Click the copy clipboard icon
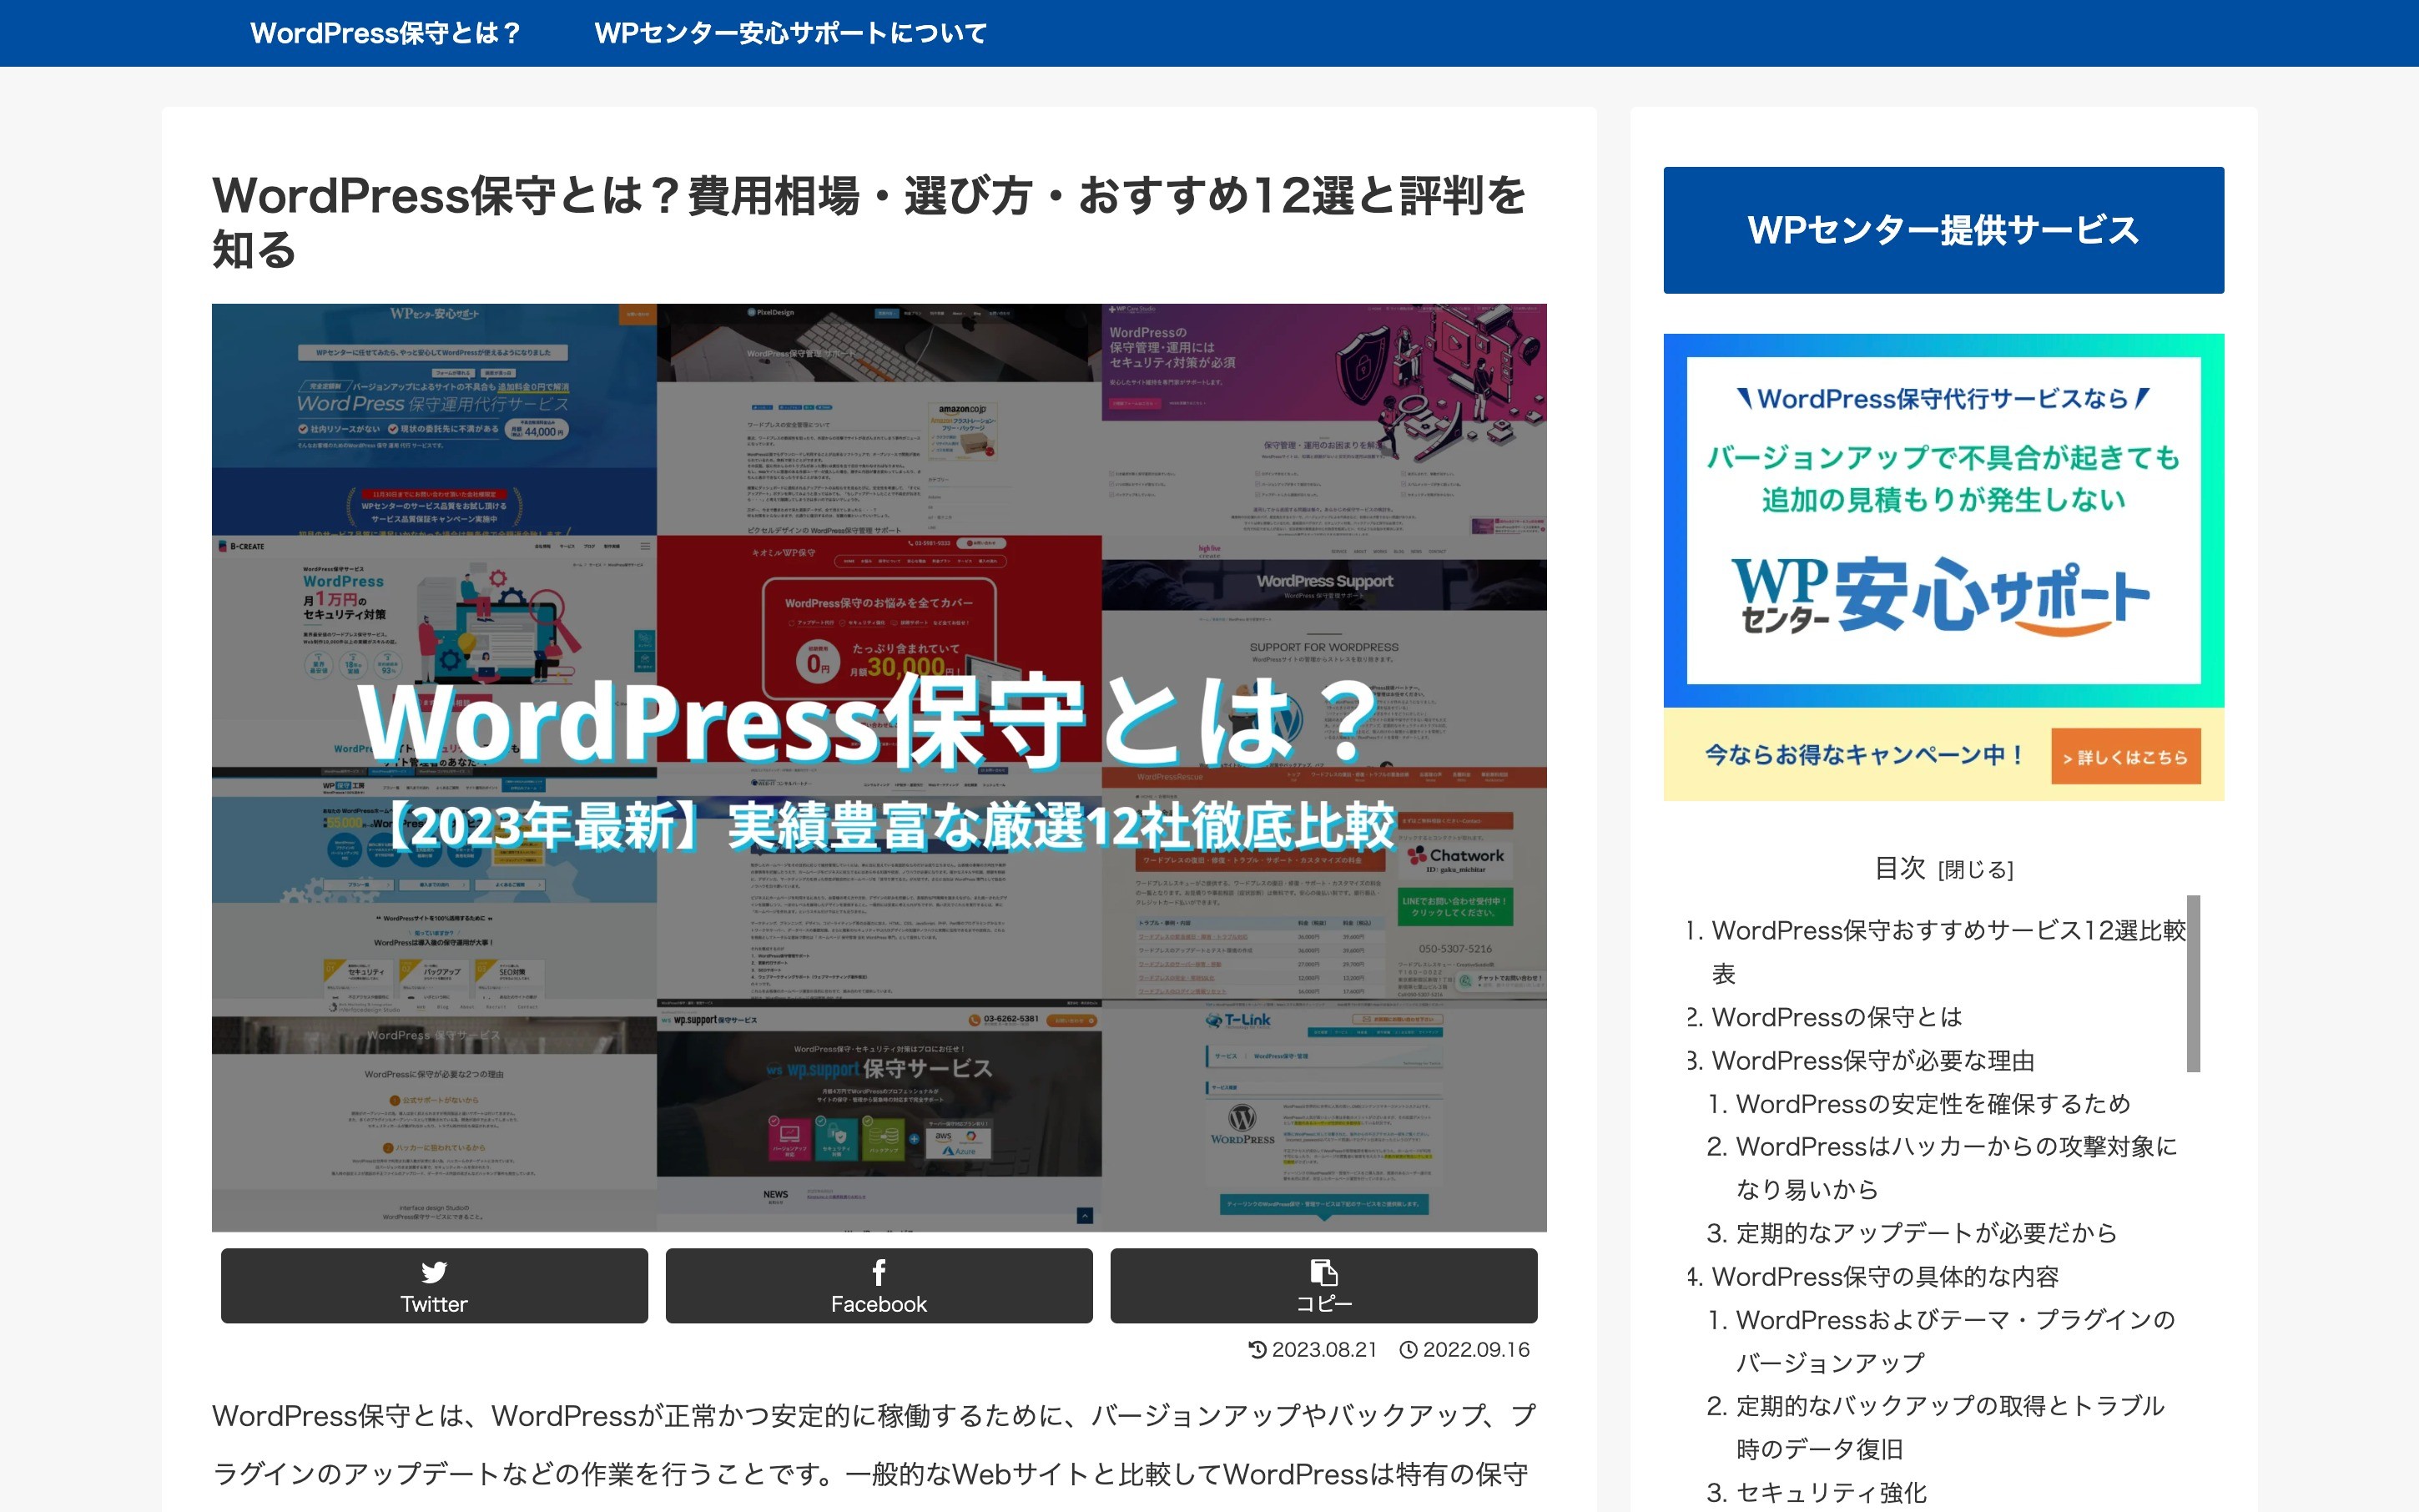This screenshot has height=1512, width=2419. pos(1324,1272)
